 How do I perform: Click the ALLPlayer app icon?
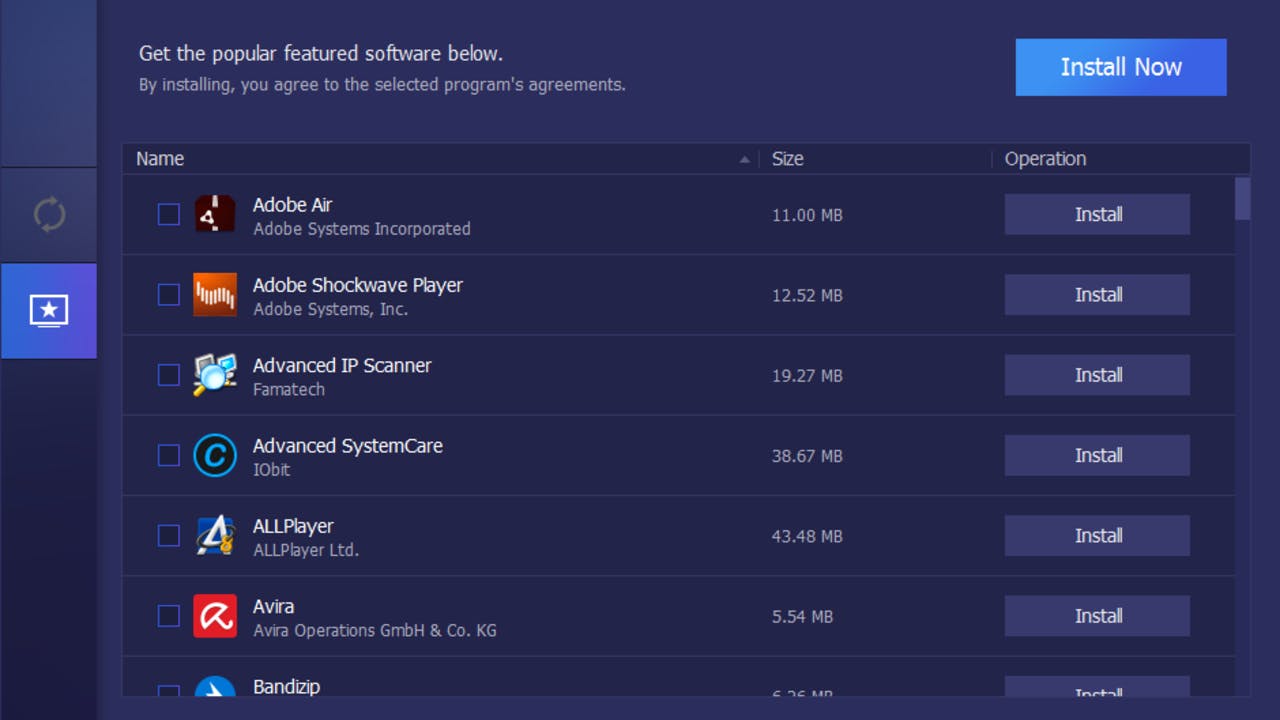214,536
